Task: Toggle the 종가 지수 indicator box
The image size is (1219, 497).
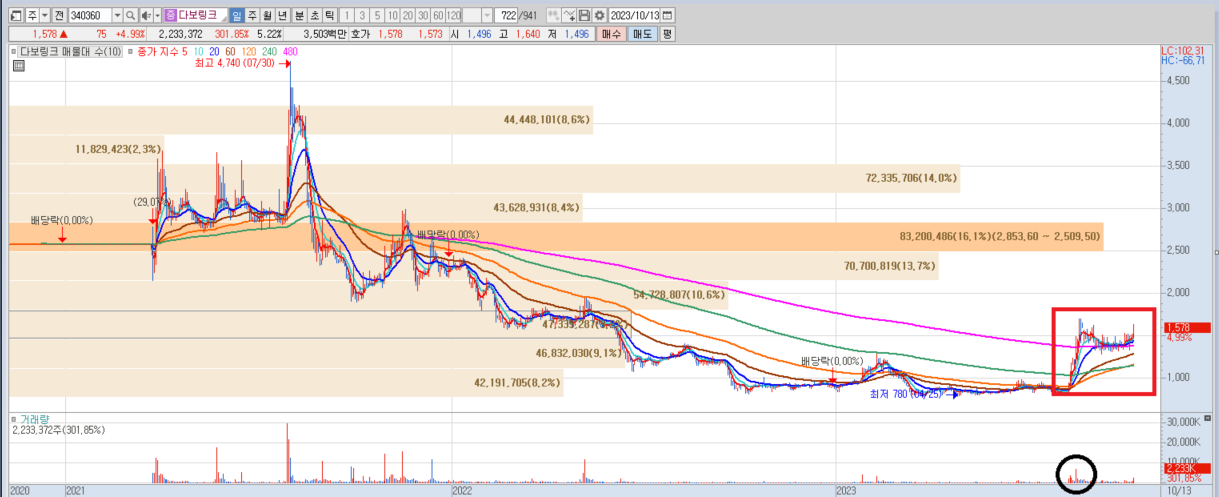Action: click(x=130, y=51)
